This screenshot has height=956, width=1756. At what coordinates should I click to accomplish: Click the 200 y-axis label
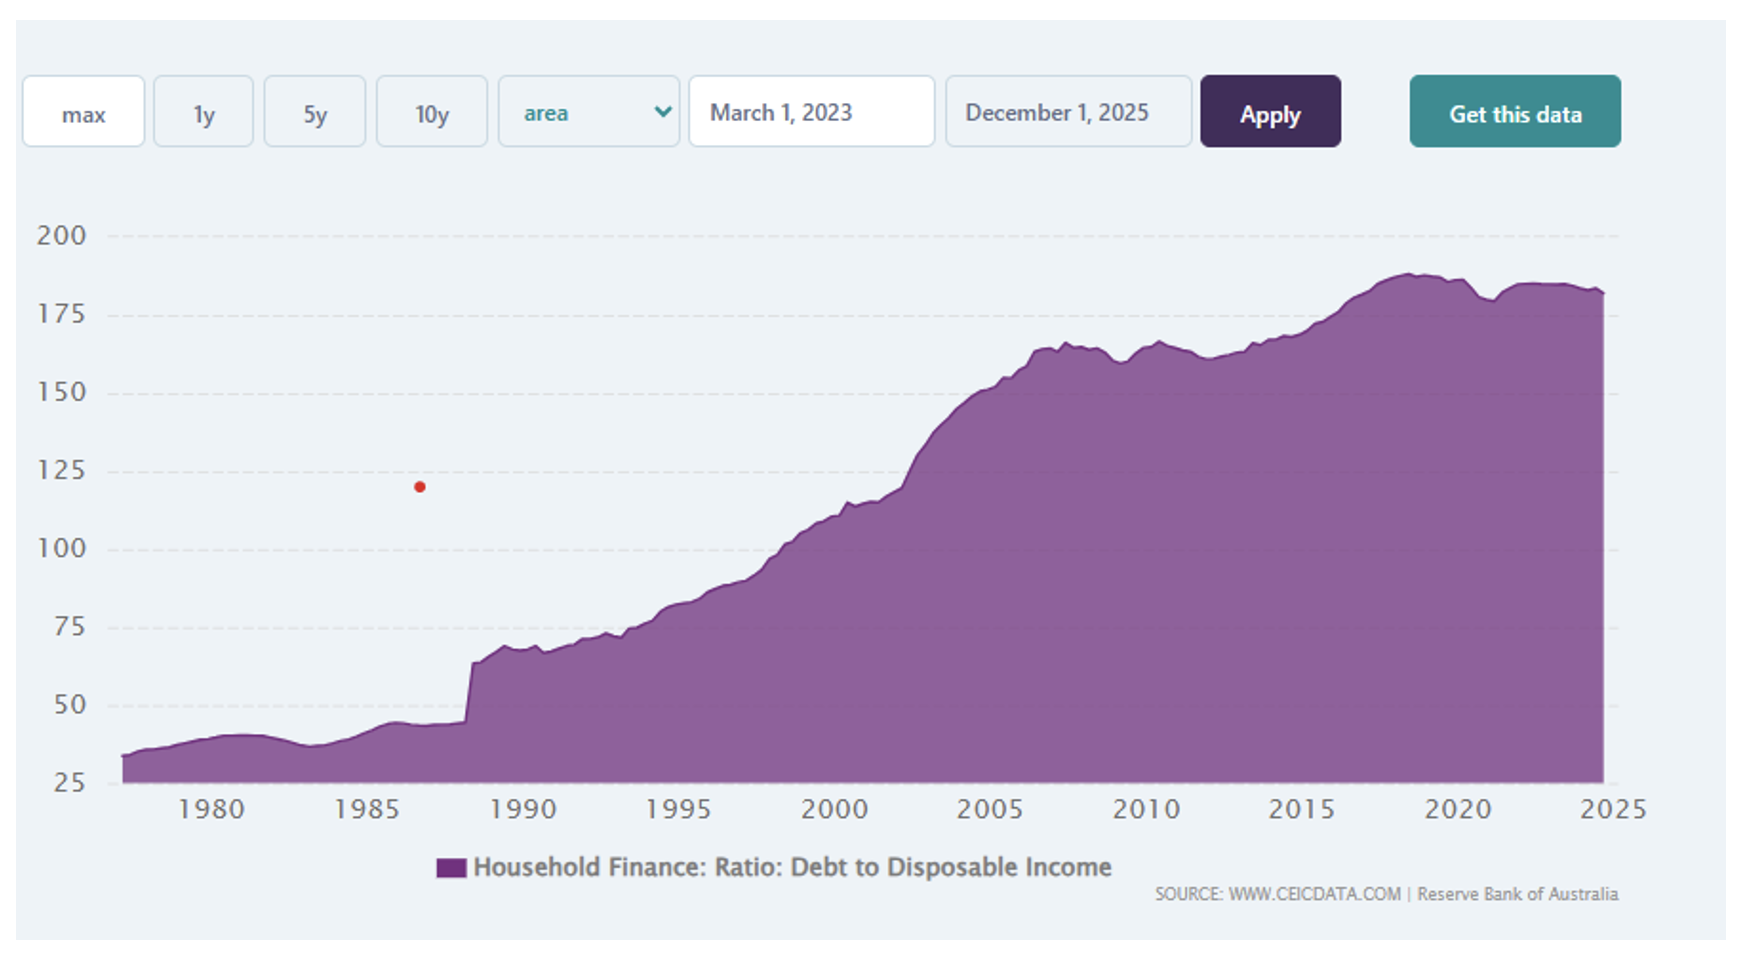pos(62,236)
